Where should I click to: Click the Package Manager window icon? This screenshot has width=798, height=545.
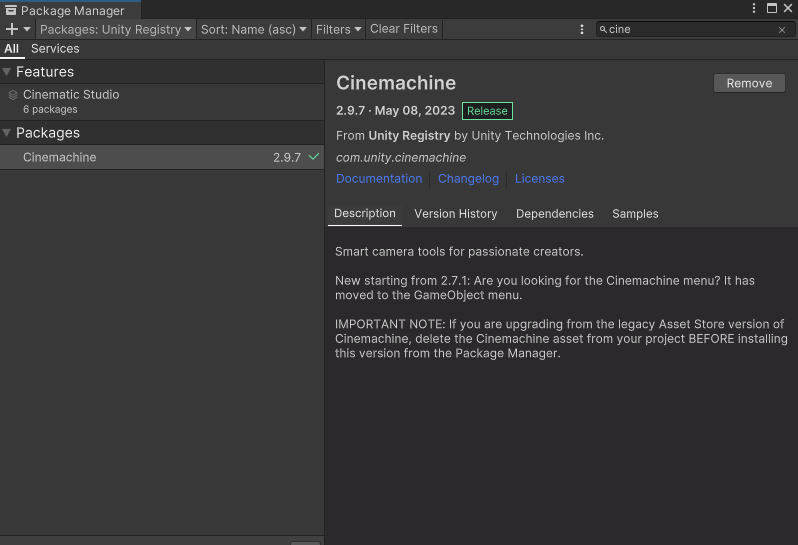11,10
